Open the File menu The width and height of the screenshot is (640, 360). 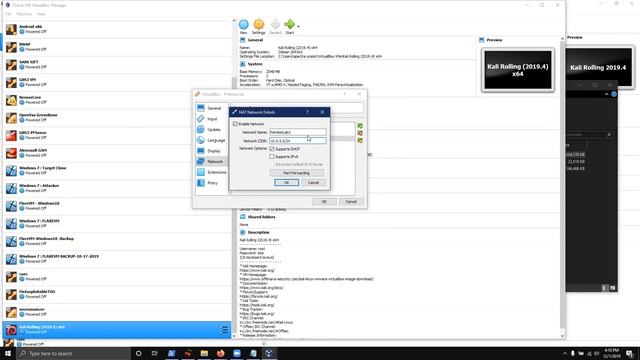(x=8, y=14)
